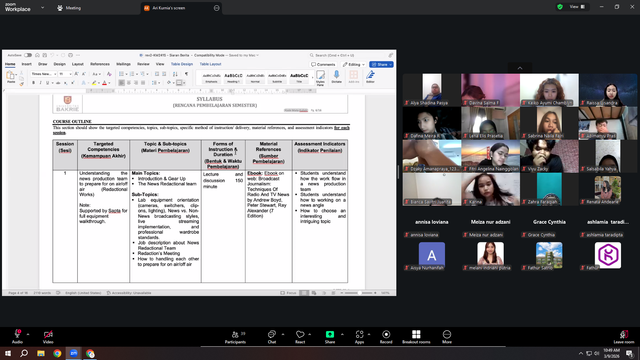Open the Insert ribbon tab
The image size is (640, 360).
27,64
